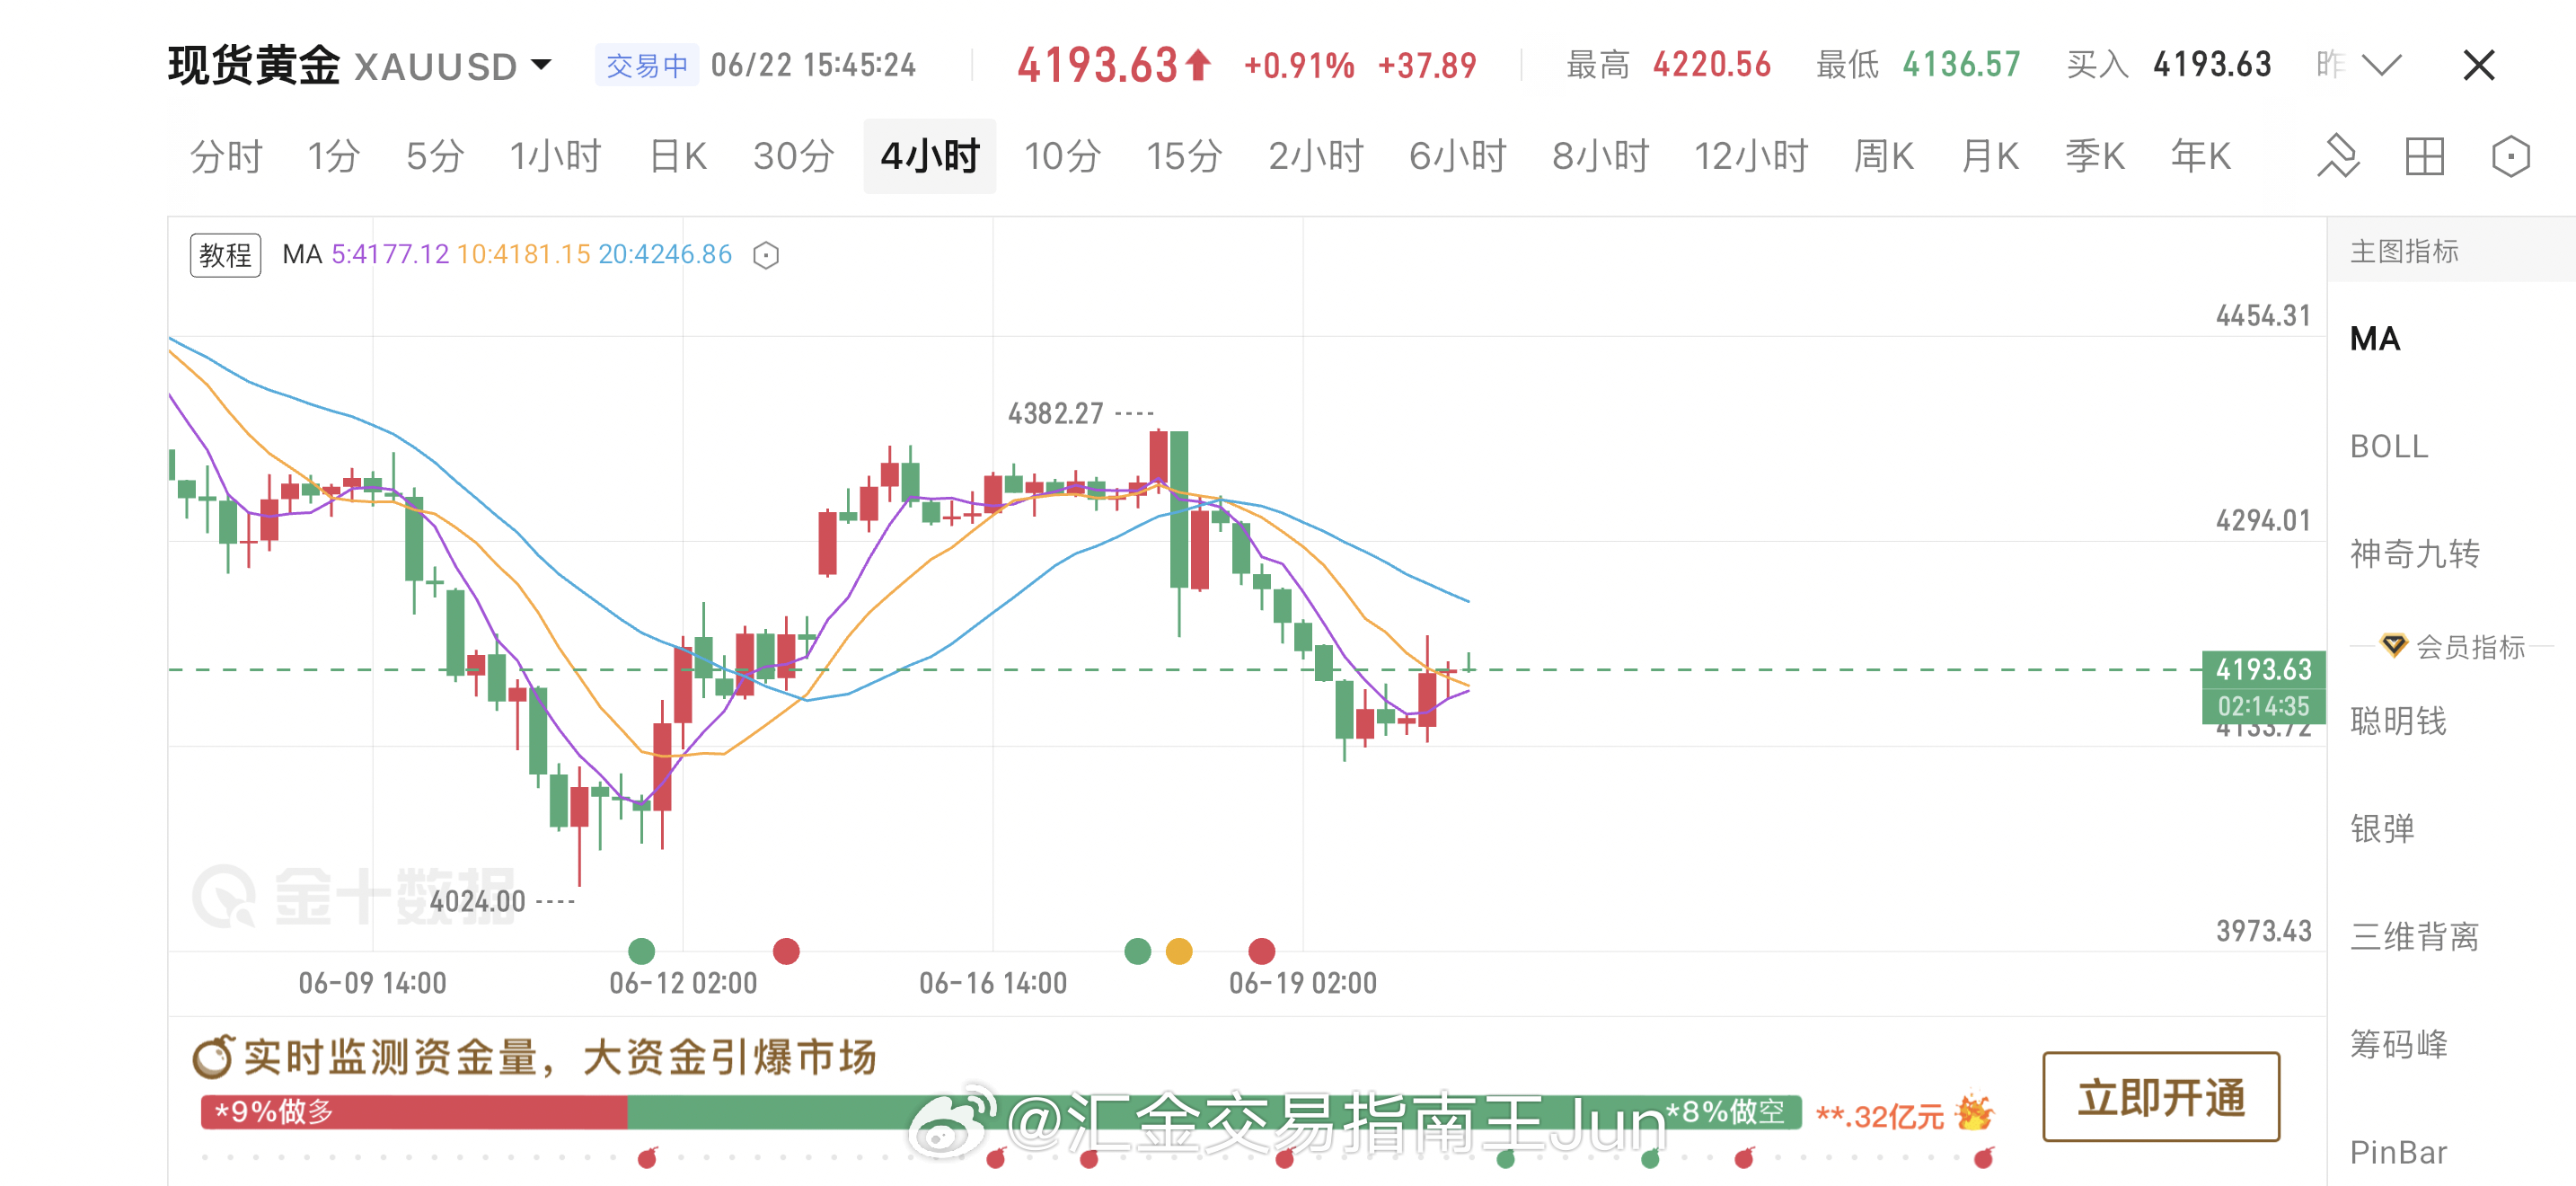
Task: Click the **.32亿元 capital amount
Action: pos(1879,1115)
